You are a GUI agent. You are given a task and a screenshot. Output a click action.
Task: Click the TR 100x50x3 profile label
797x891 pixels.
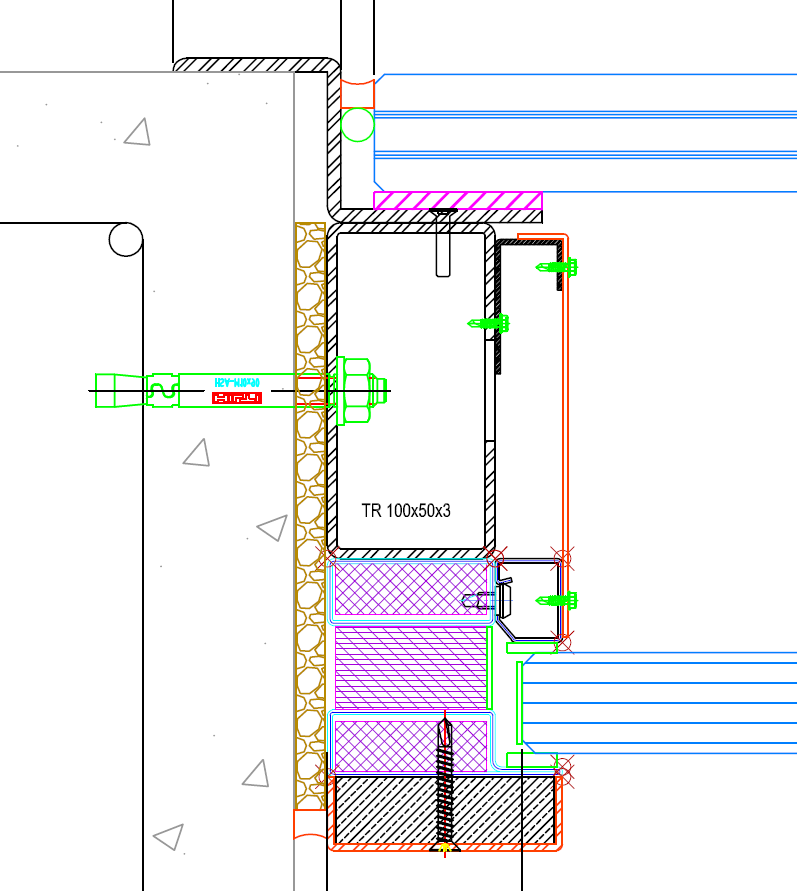tap(406, 511)
